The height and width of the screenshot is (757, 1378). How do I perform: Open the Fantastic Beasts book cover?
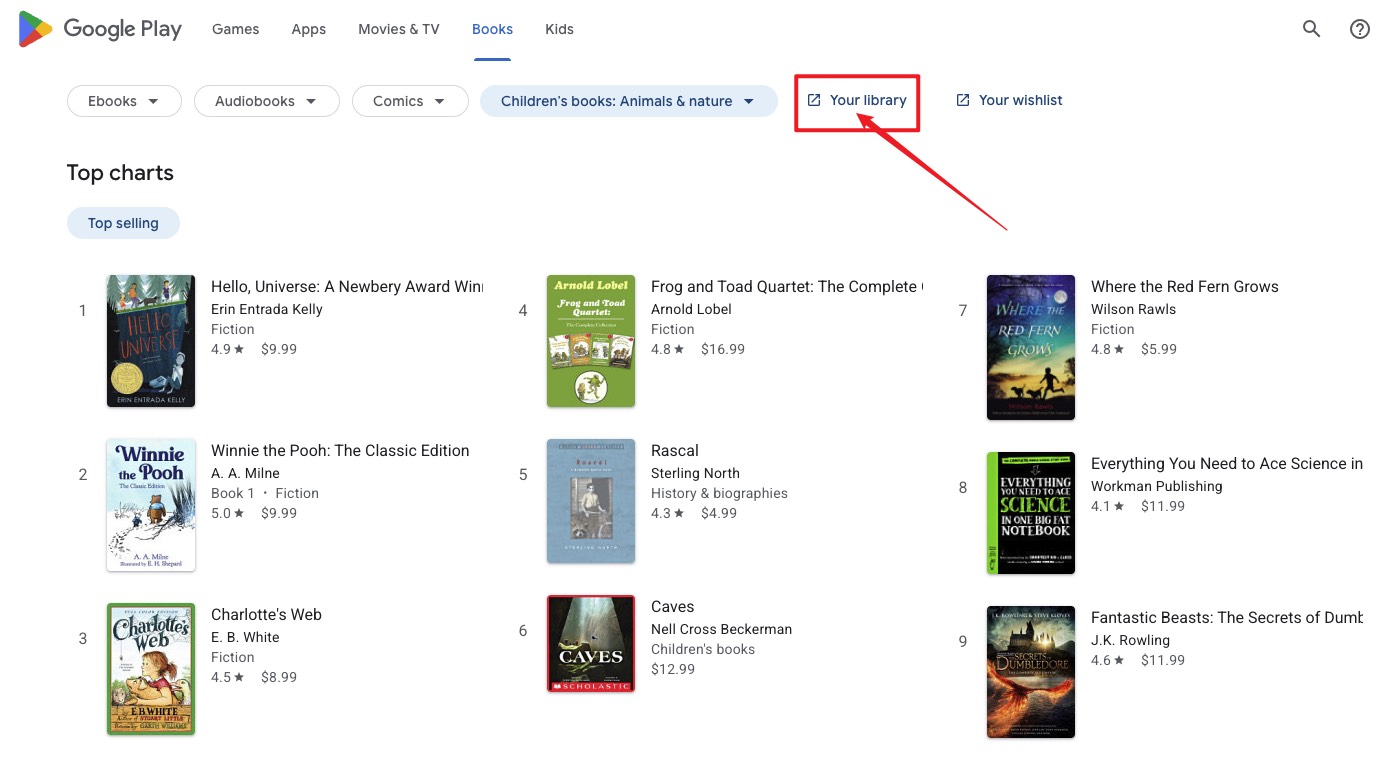[x=1031, y=672]
